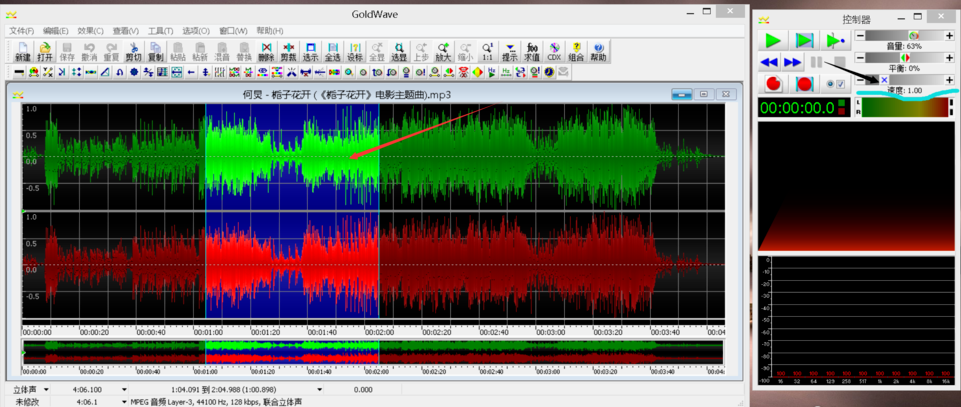961x407 pixels.
Task: Open the 工具 (Tools) menu
Action: coord(160,31)
